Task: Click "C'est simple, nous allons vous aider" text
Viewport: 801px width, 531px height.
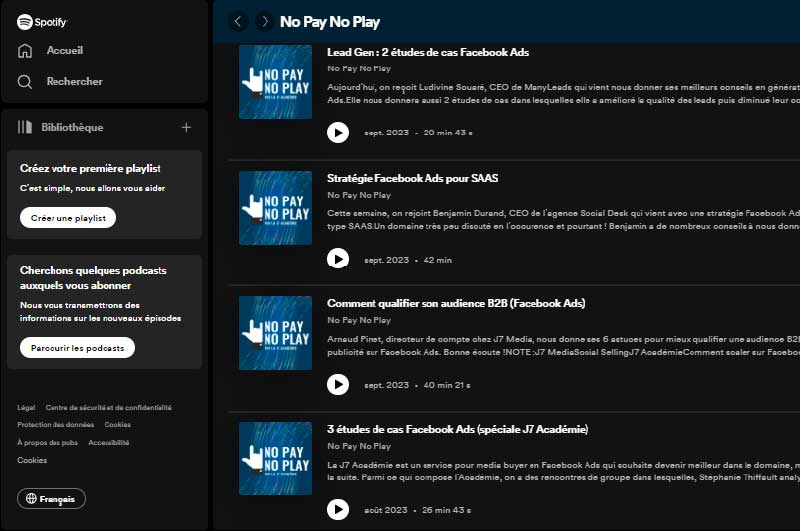Action: click(92, 188)
